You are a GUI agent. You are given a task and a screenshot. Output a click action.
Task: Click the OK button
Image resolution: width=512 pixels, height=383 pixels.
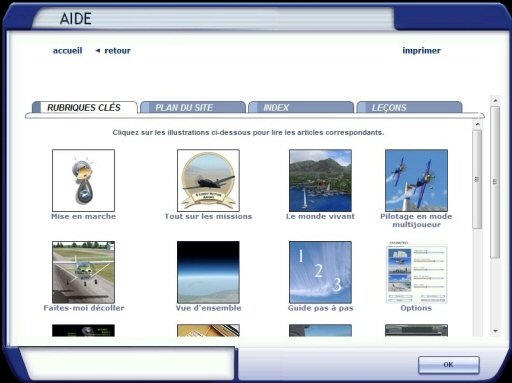pyautogui.click(x=449, y=365)
